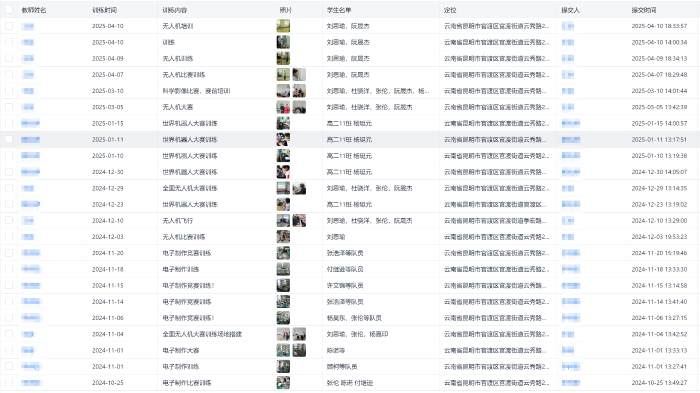
Task: Click the submit time 2025-01-10 13:19:38
Action: (x=659, y=155)
